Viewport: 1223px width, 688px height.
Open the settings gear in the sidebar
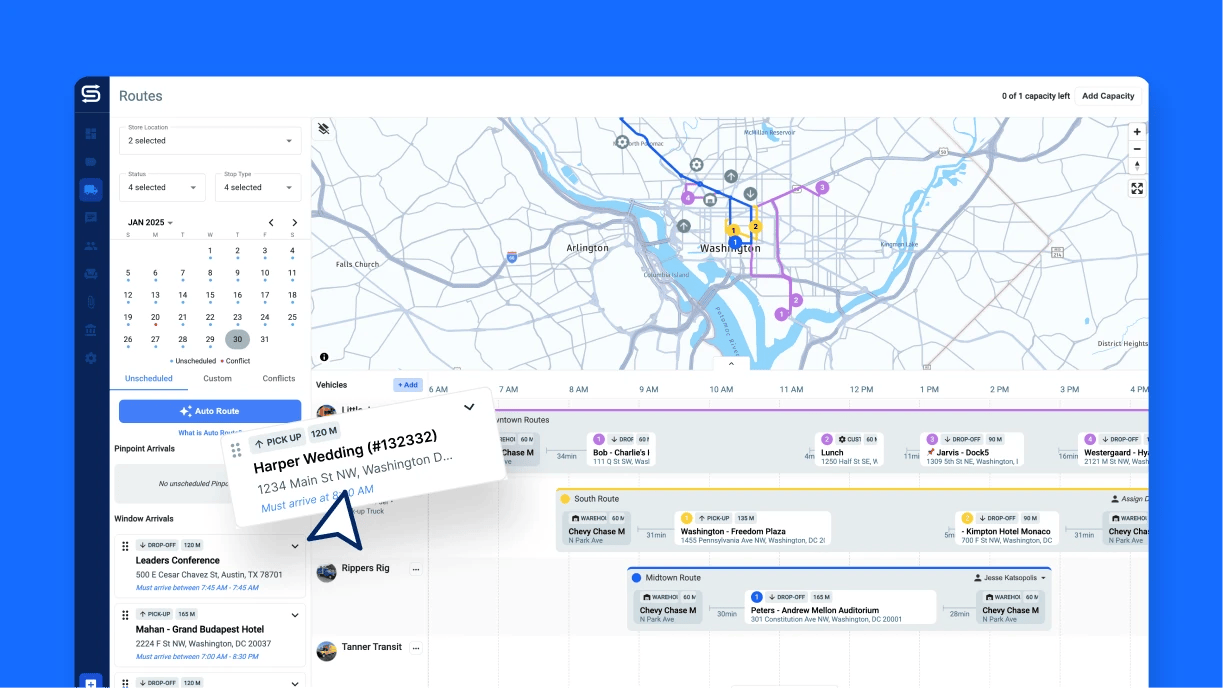click(91, 357)
